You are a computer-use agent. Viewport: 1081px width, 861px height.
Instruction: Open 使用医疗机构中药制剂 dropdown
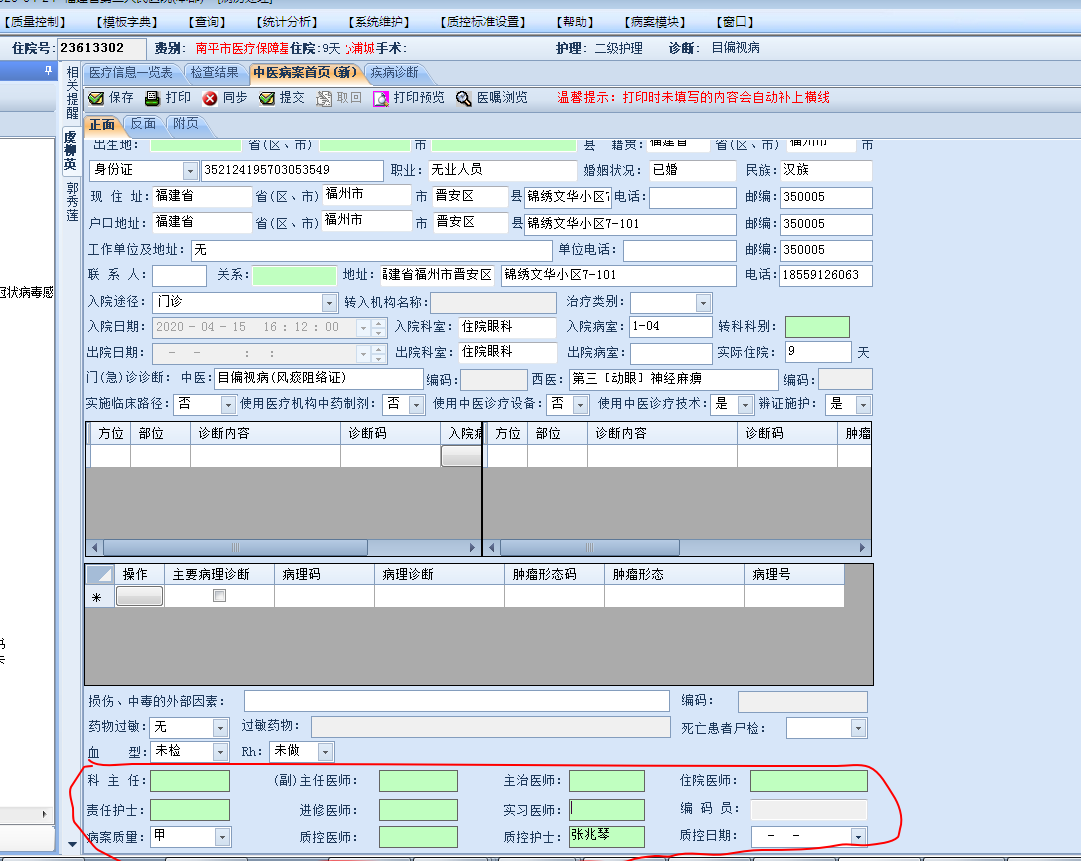pyautogui.click(x=416, y=405)
